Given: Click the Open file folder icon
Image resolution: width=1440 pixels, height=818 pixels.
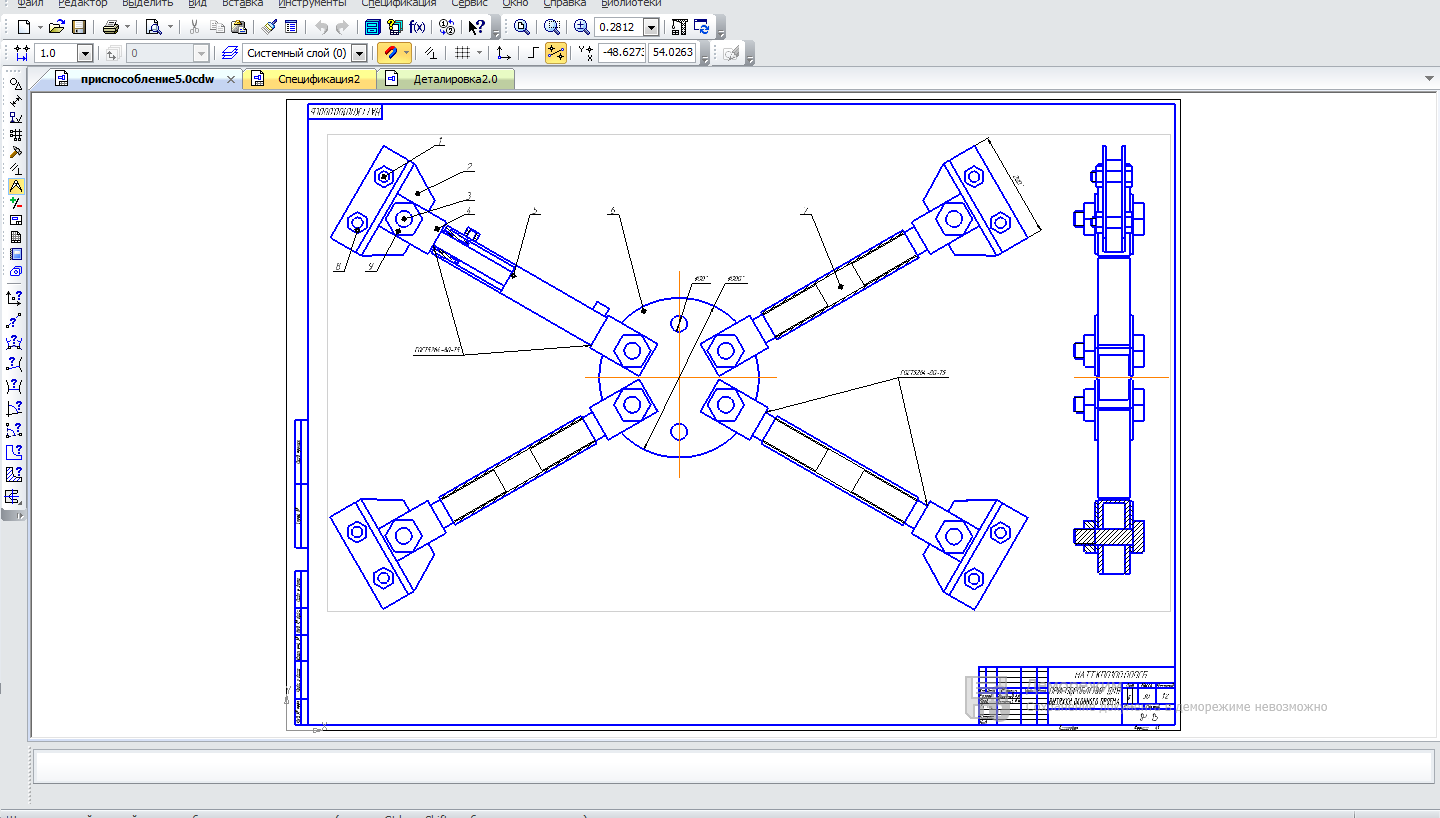Looking at the screenshot, I should (57, 27).
